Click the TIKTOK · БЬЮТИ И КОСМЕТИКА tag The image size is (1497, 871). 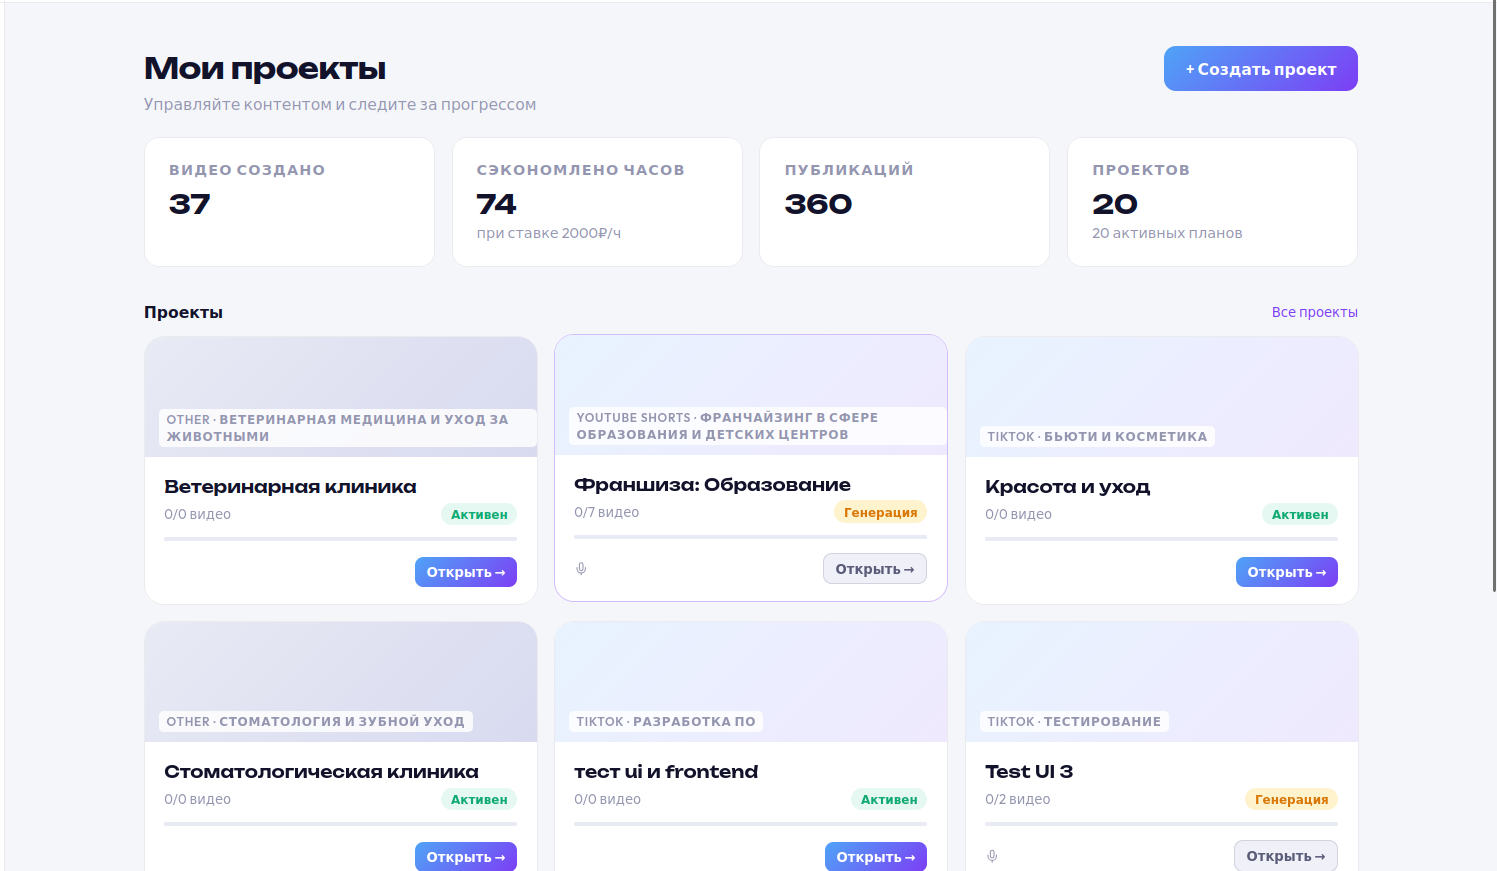point(1097,436)
